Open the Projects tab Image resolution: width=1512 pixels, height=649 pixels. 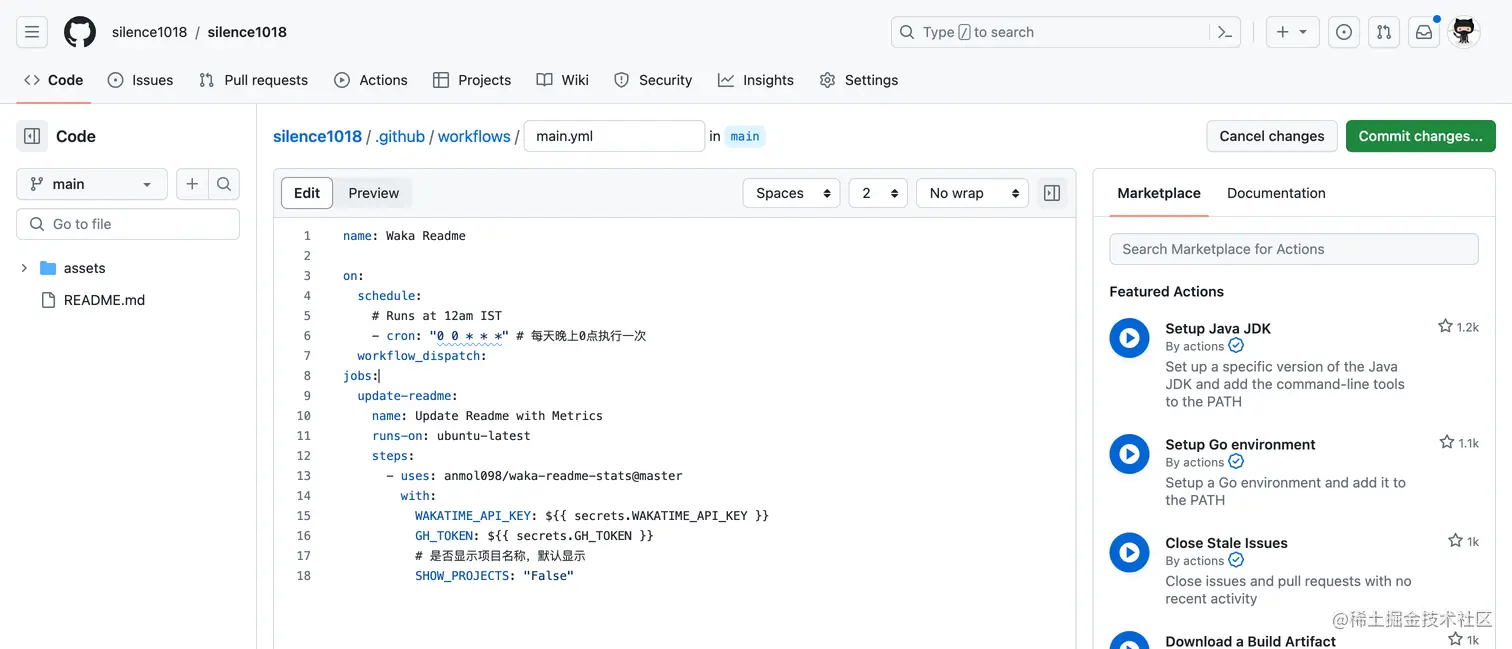[x=472, y=80]
